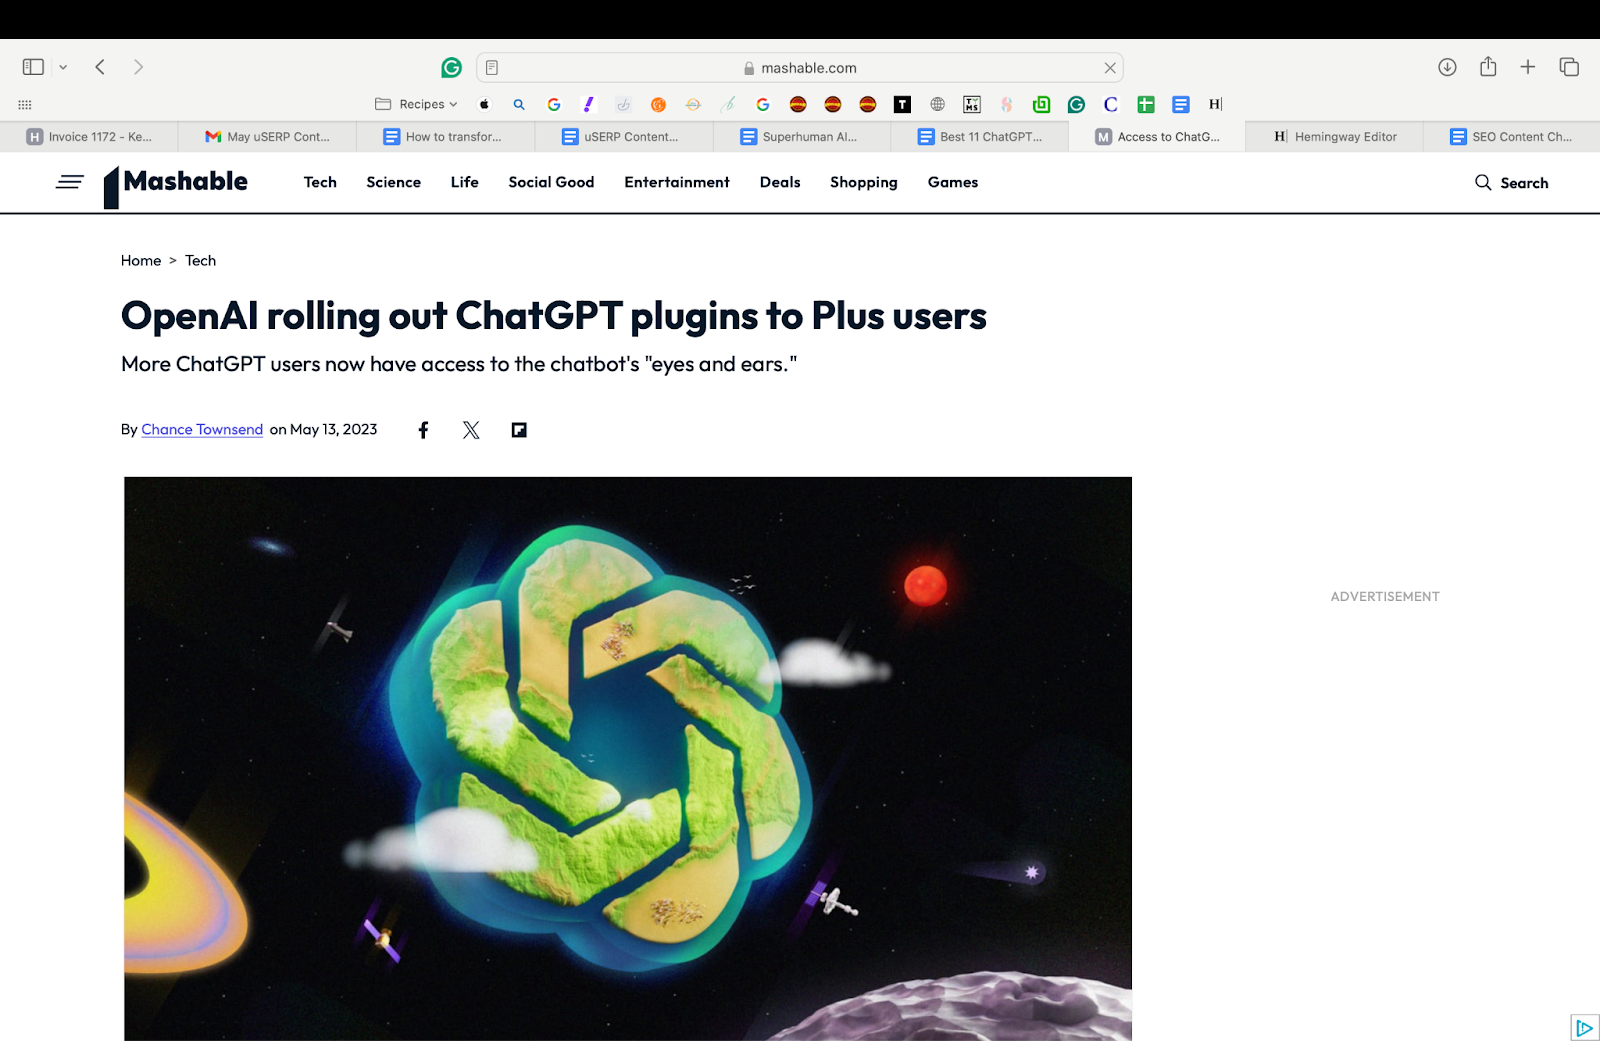Click the "on May 13, 2023" date text

coord(323,429)
